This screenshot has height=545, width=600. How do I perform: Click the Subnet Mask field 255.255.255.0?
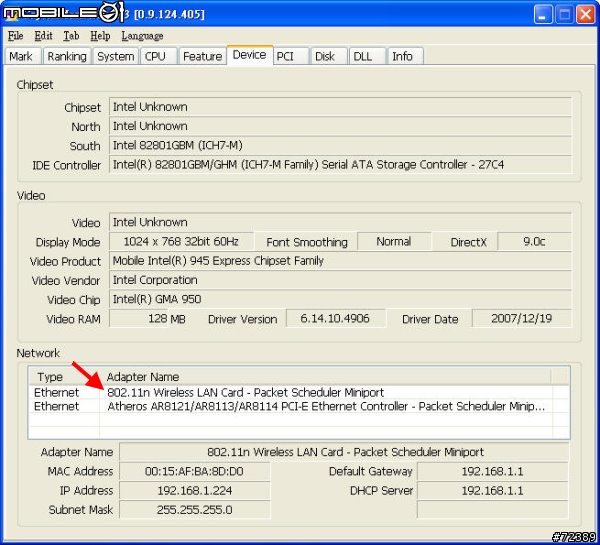point(195,510)
